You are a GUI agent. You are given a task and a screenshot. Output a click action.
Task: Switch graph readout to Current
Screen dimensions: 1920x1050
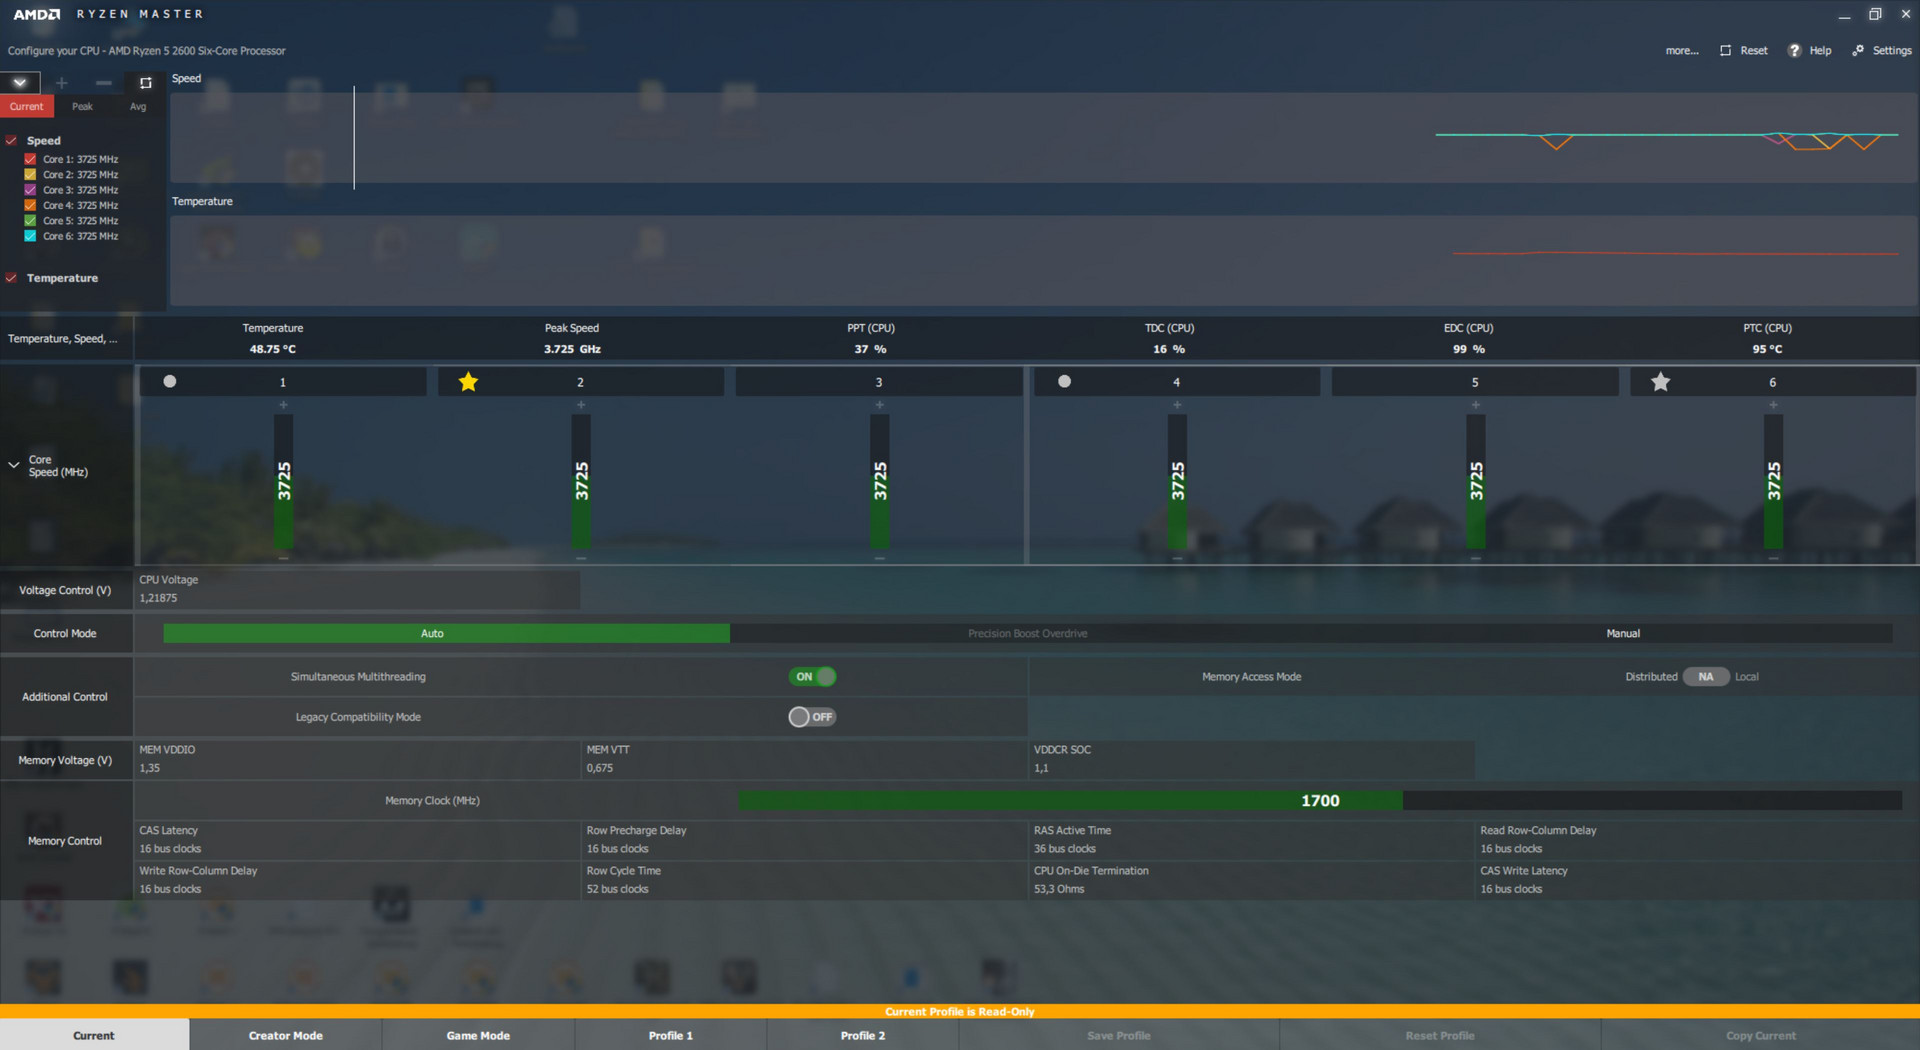pos(27,106)
